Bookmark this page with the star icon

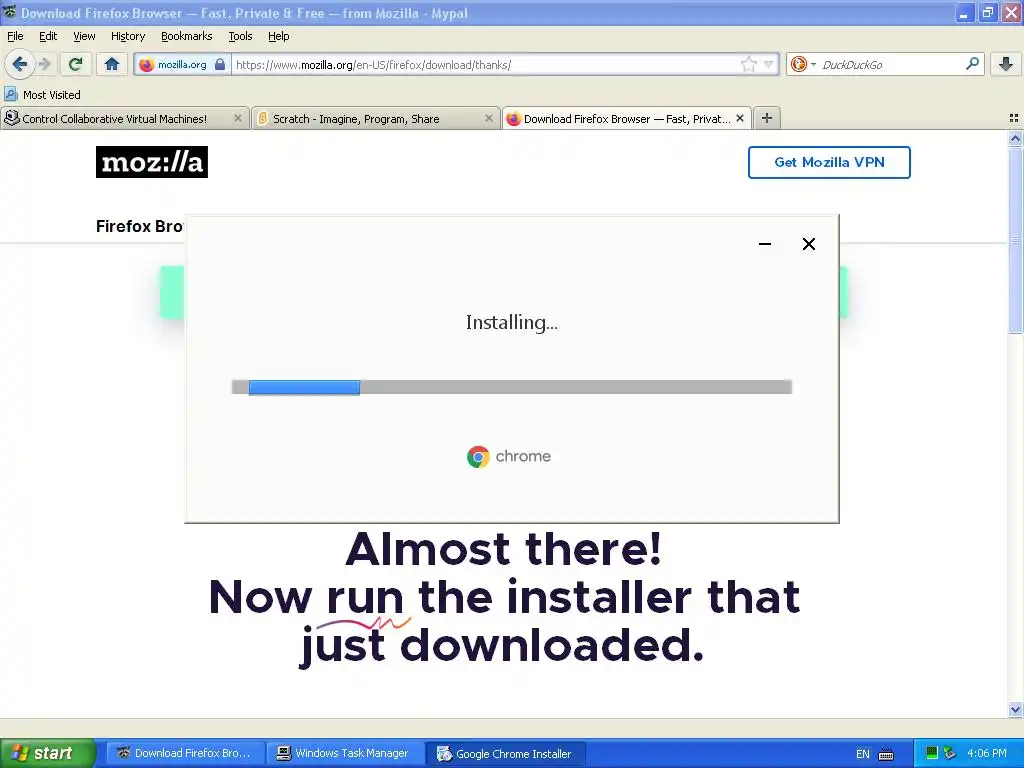point(748,64)
